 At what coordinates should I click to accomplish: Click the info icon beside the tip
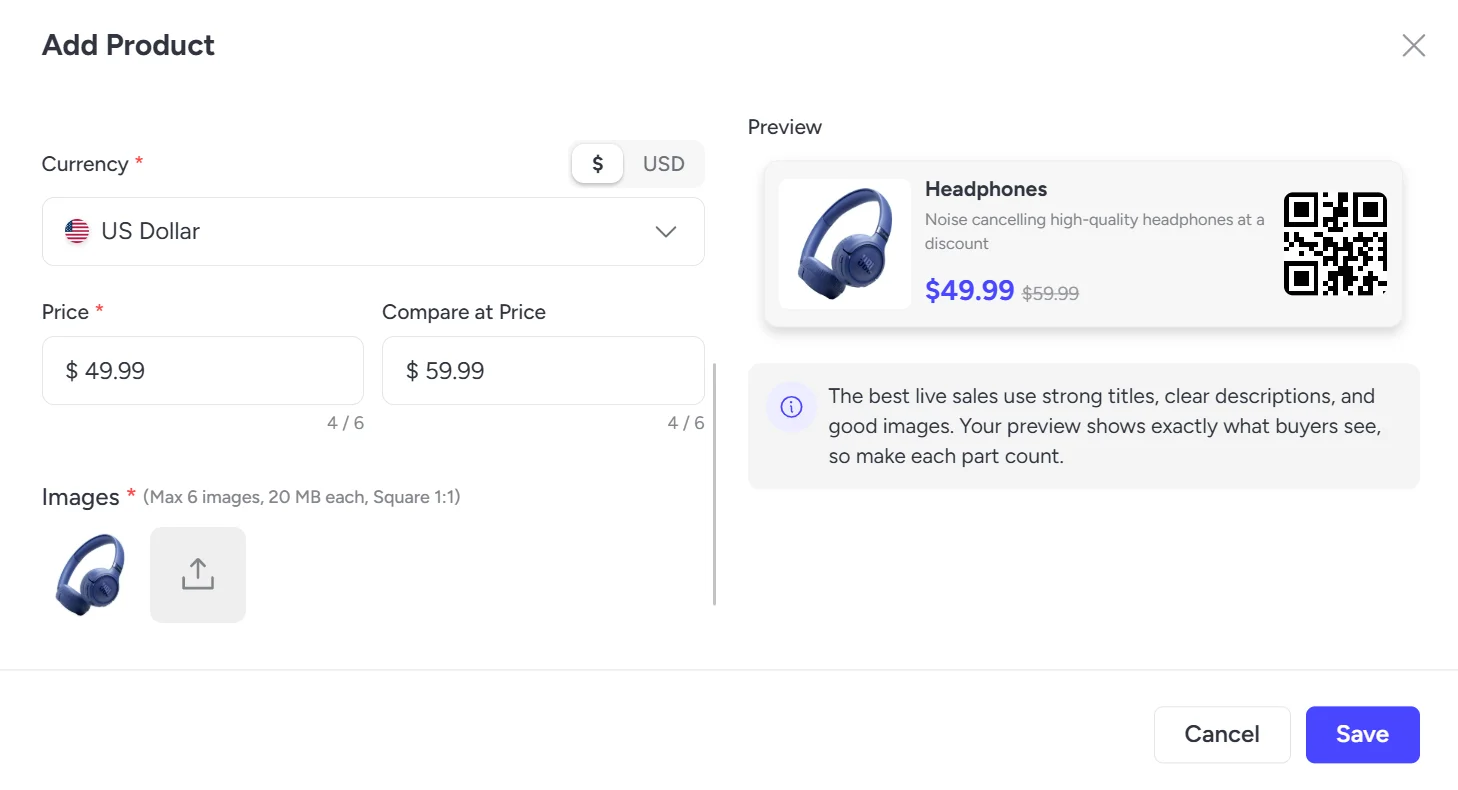point(791,407)
